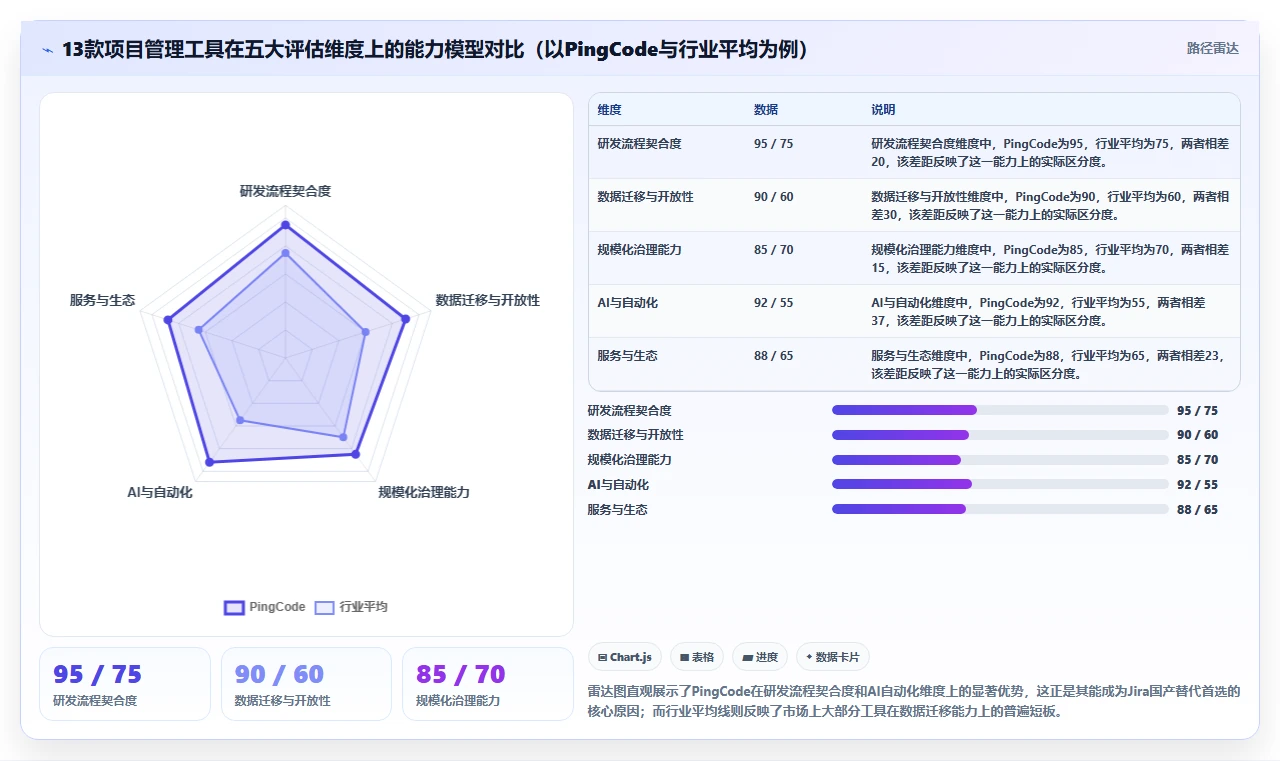Screen dimensions: 1280x761
Task: Click the 研发流程契合度 progress bar
Action: [1000, 410]
